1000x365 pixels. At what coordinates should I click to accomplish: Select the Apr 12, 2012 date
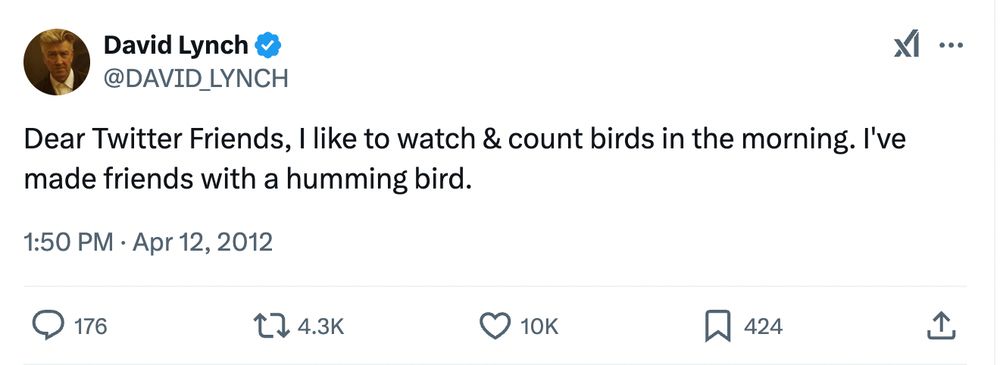(202, 242)
